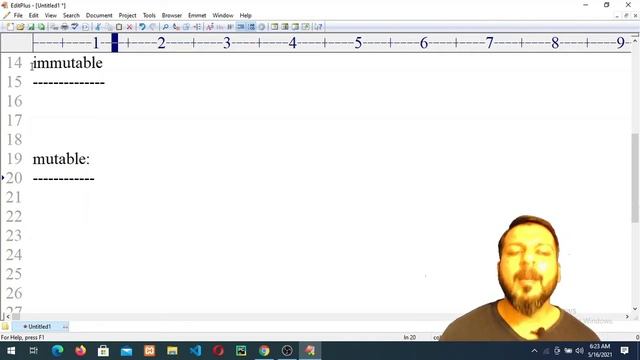Delete selection with red X icon
Viewport: 640px width, 360px height.
[129, 27]
